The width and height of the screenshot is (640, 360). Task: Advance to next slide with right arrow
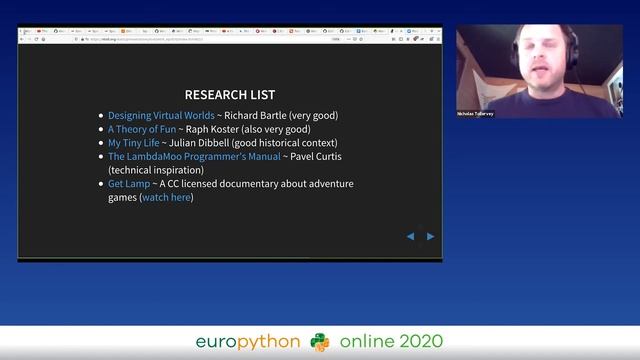(x=430, y=236)
